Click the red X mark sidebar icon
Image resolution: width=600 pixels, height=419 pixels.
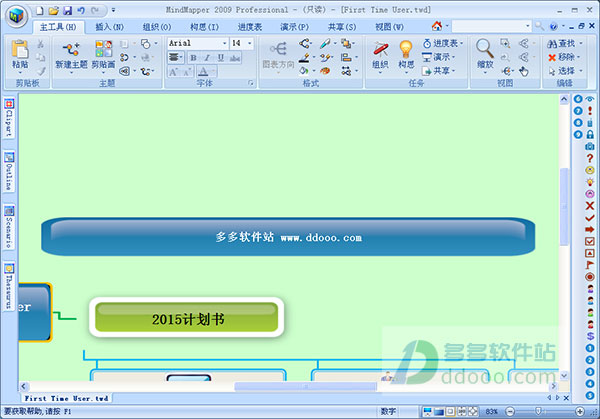click(590, 205)
